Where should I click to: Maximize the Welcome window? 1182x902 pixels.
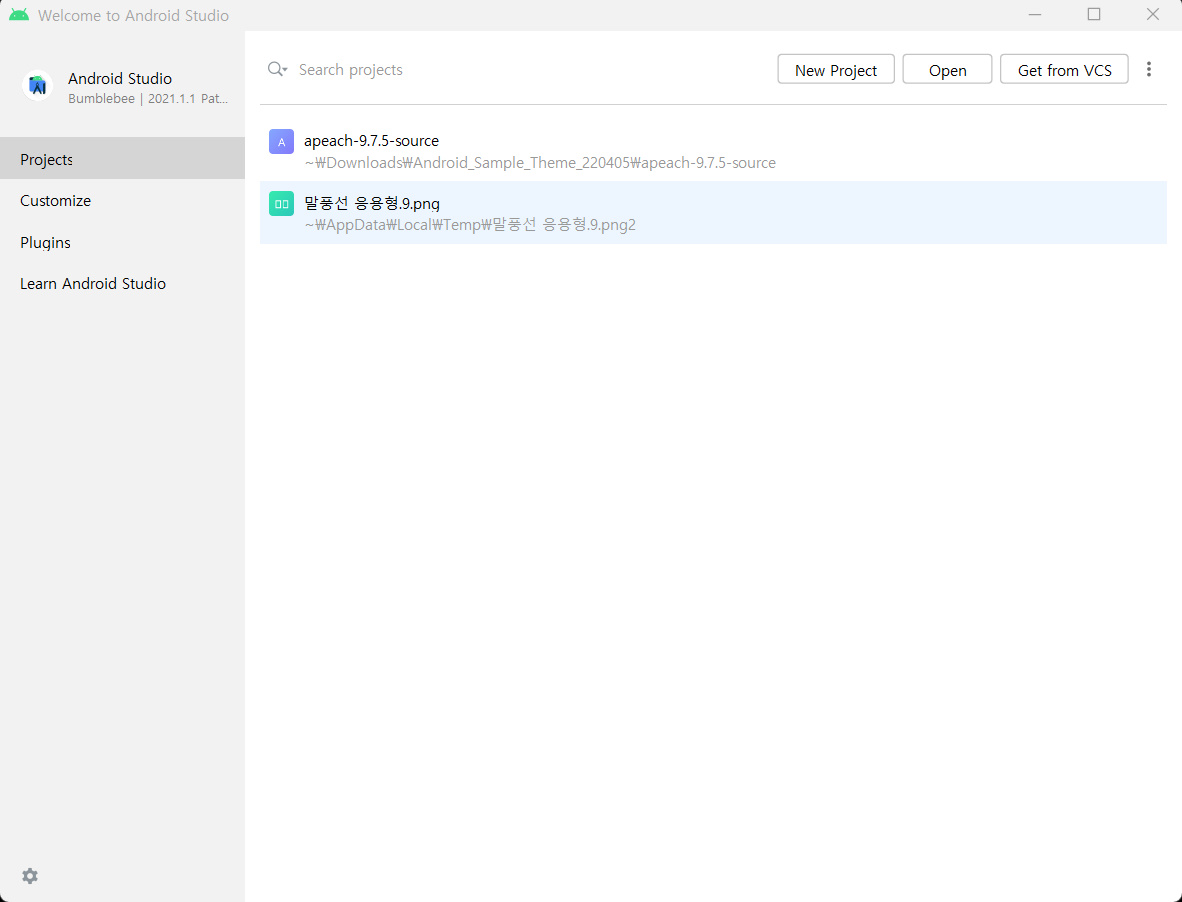(x=1094, y=14)
